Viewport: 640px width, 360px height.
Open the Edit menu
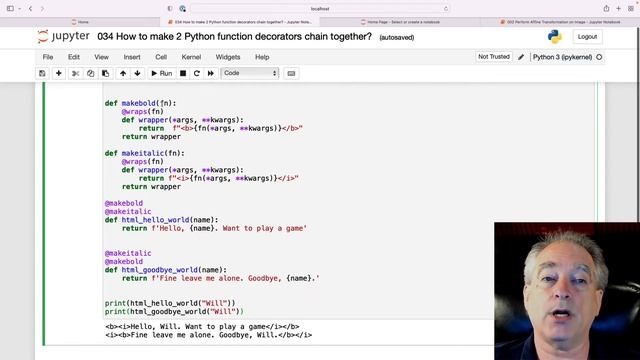point(74,57)
